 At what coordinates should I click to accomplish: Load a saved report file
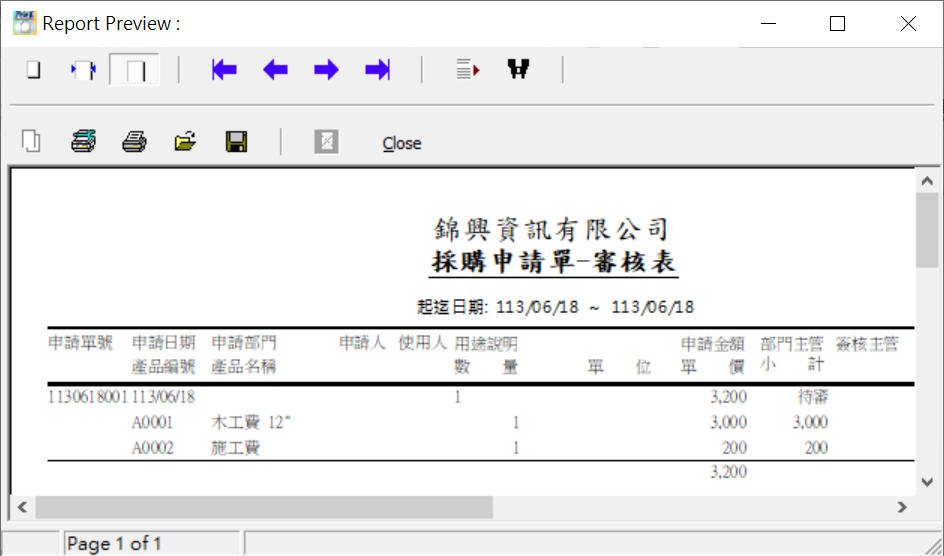185,141
